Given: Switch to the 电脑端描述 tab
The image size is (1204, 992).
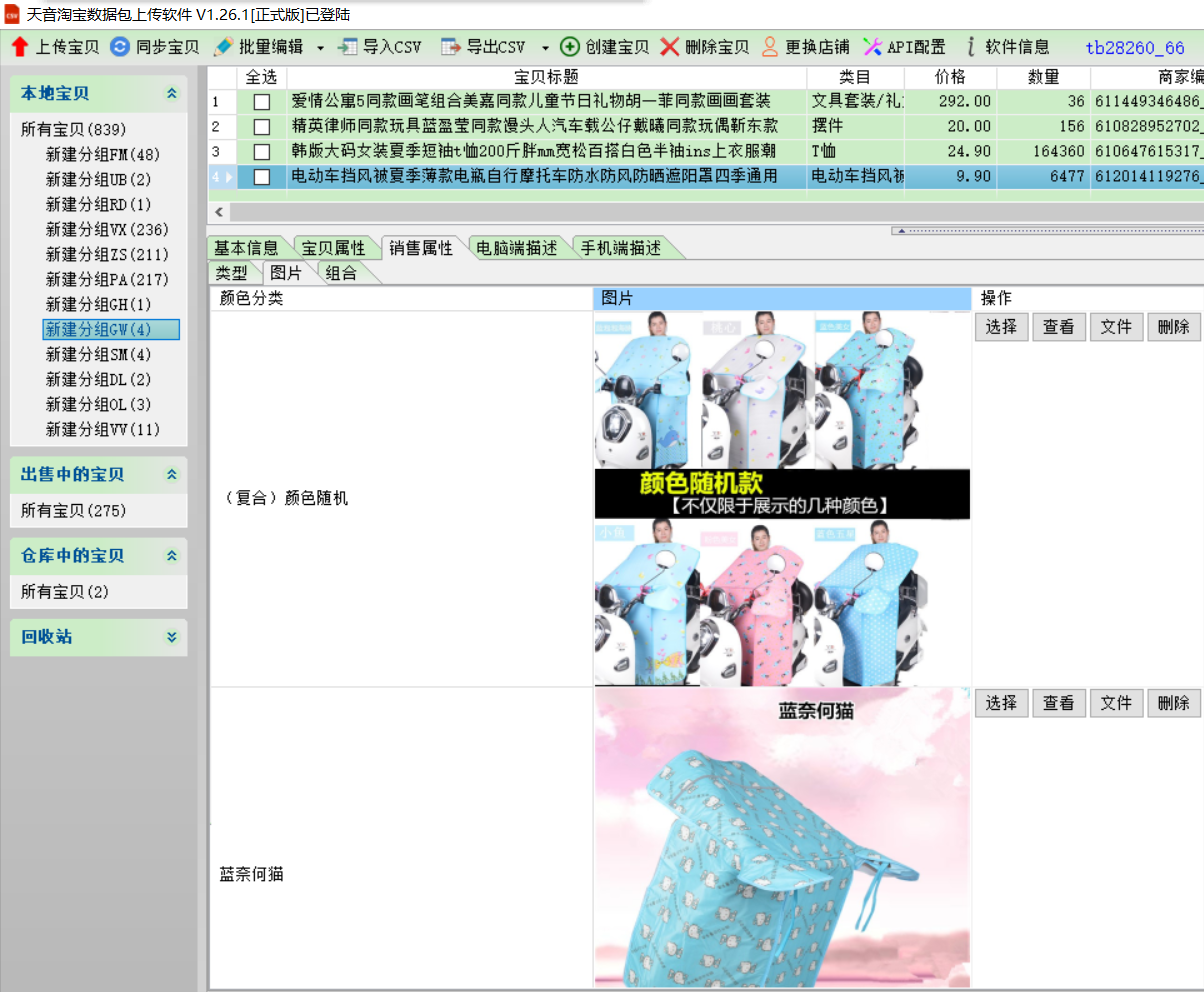Looking at the screenshot, I should 516,248.
